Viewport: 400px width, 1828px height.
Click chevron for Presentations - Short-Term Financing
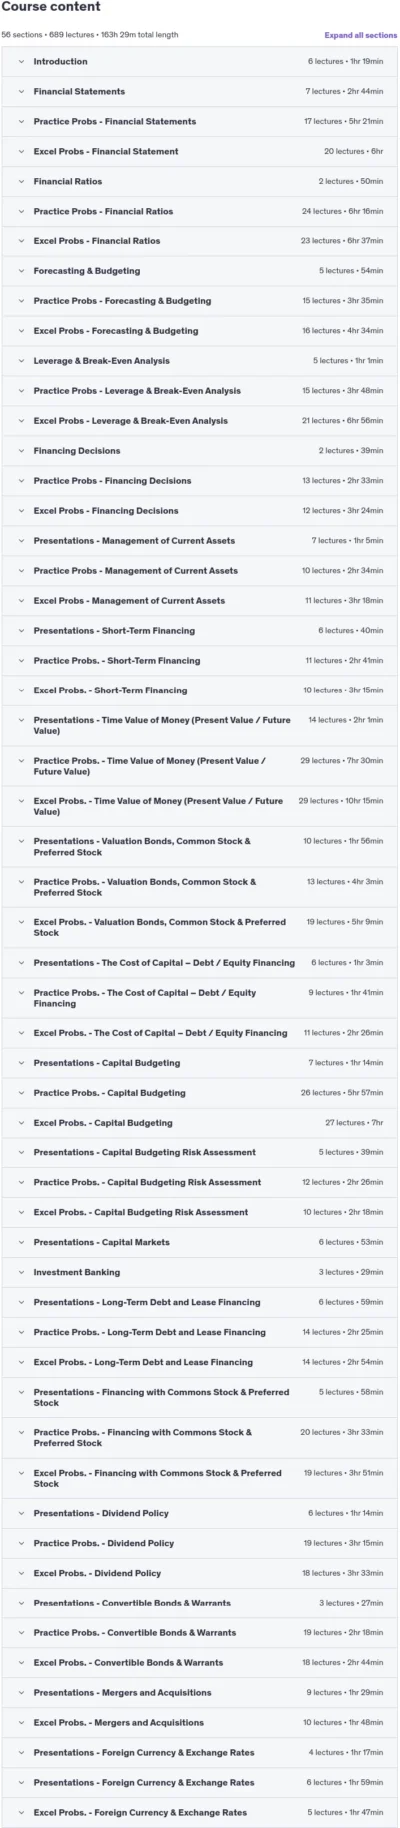point(21,631)
